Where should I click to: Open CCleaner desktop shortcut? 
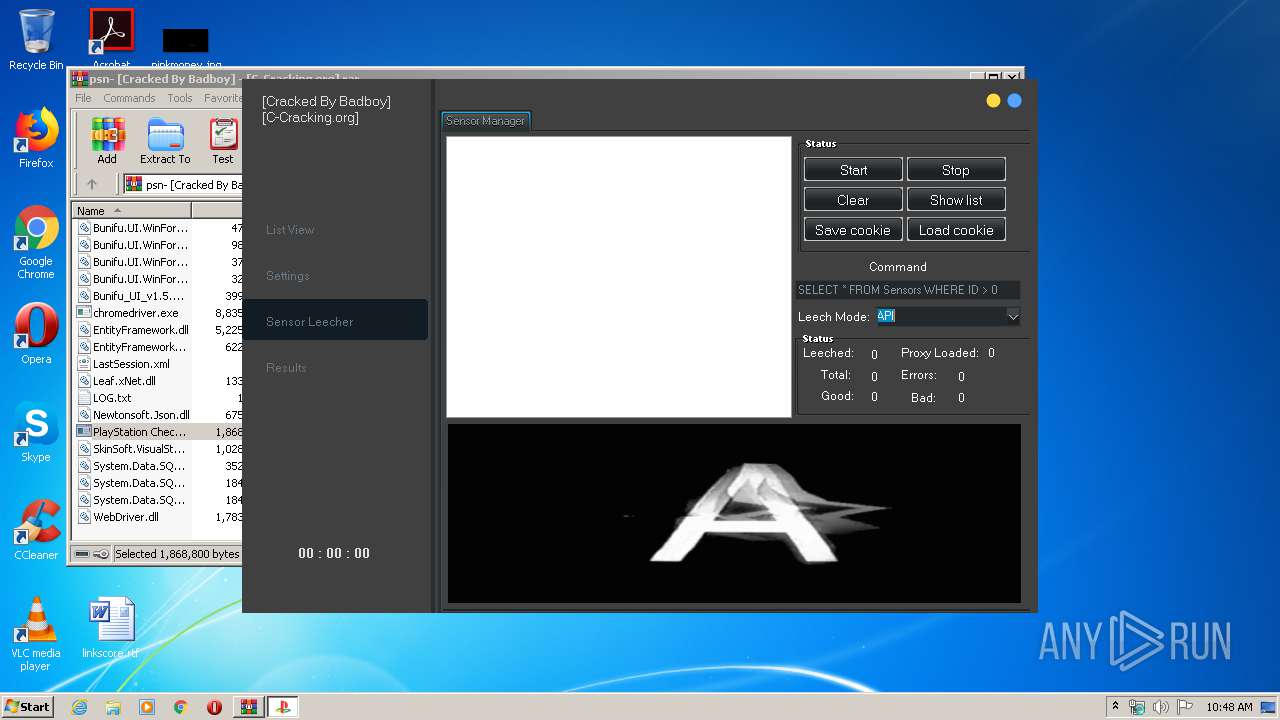tap(36, 530)
